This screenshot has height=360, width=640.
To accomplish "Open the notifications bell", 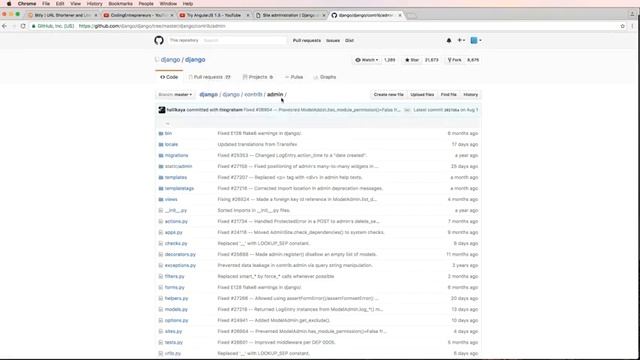I will click(x=449, y=40).
